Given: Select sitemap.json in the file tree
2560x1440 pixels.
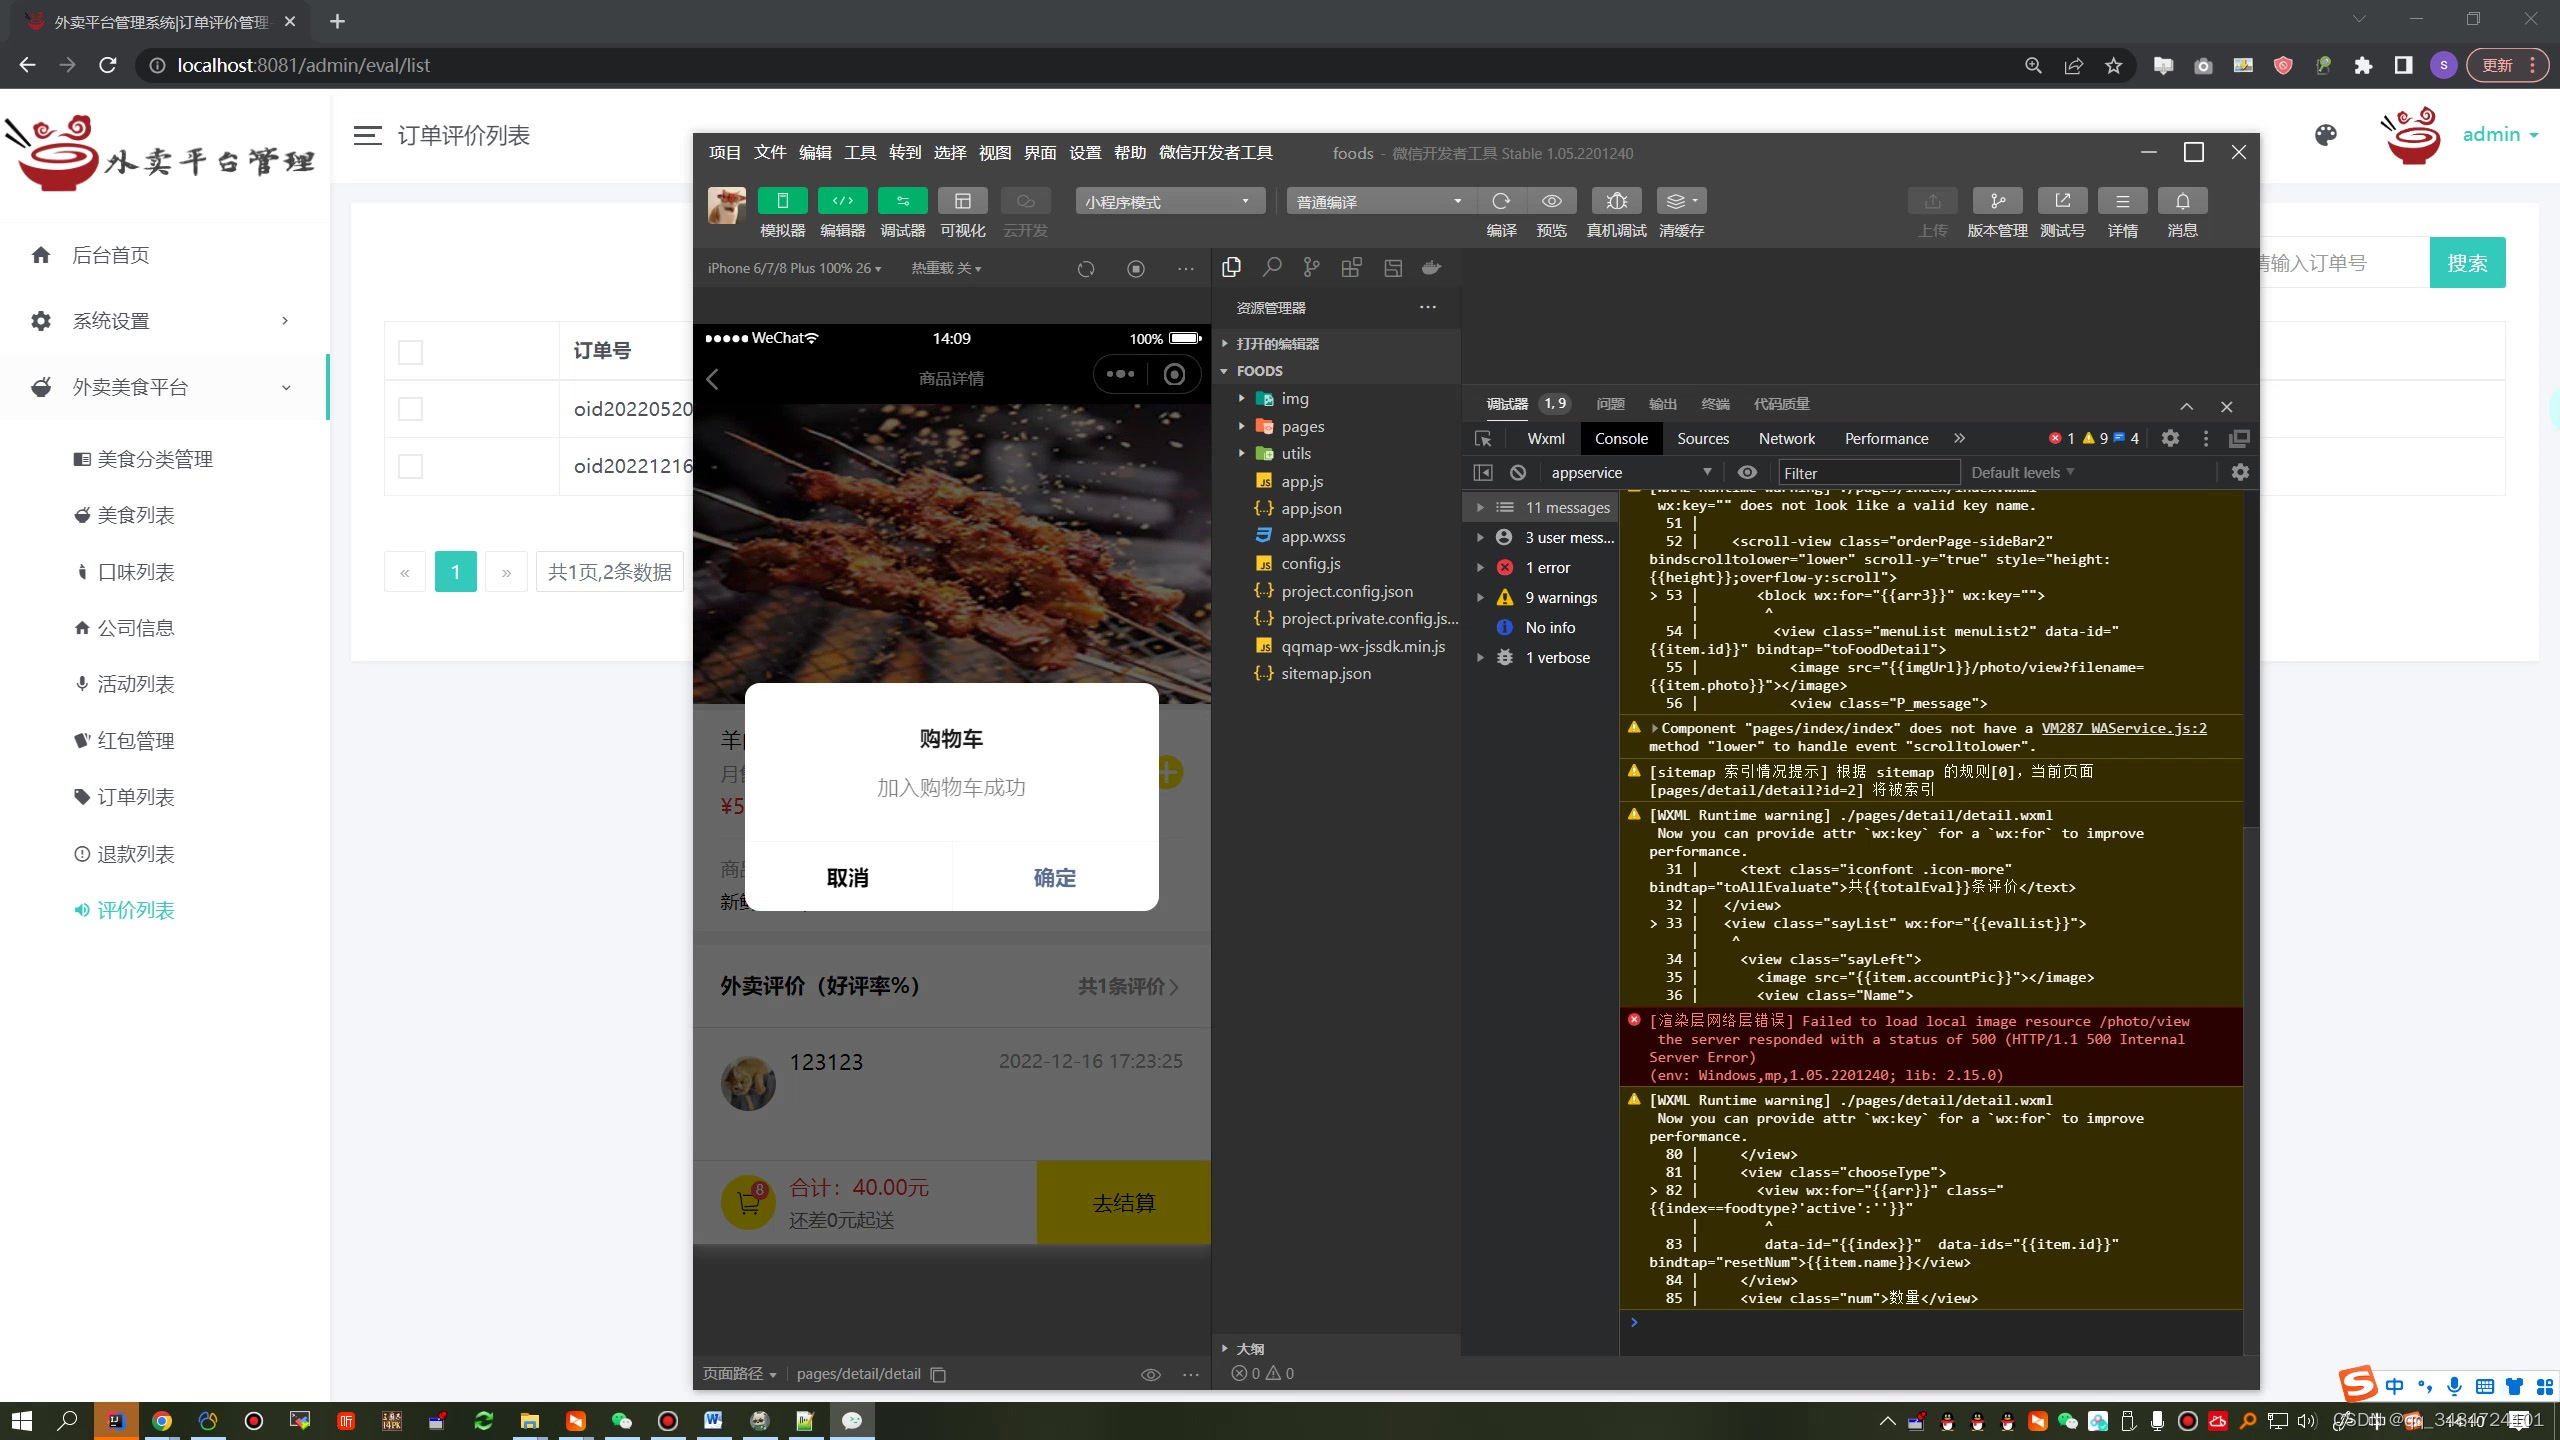Looking at the screenshot, I should (x=1325, y=673).
